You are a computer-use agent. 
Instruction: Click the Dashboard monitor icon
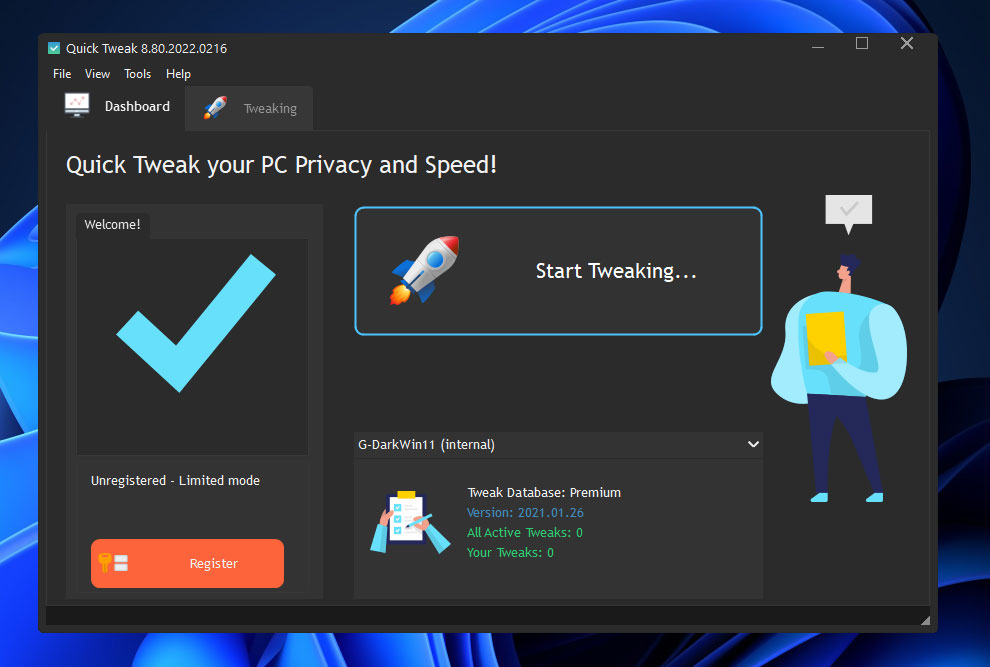click(x=77, y=105)
